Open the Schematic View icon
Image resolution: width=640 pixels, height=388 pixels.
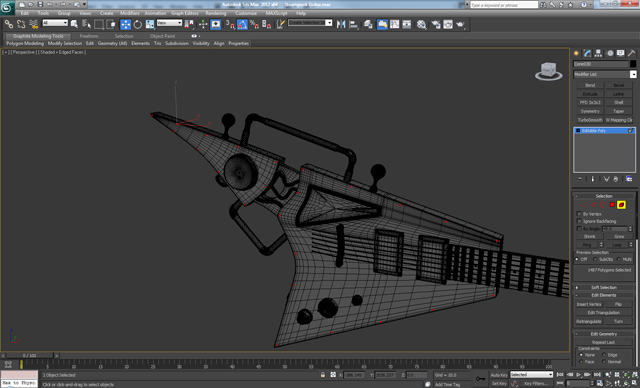407,24
